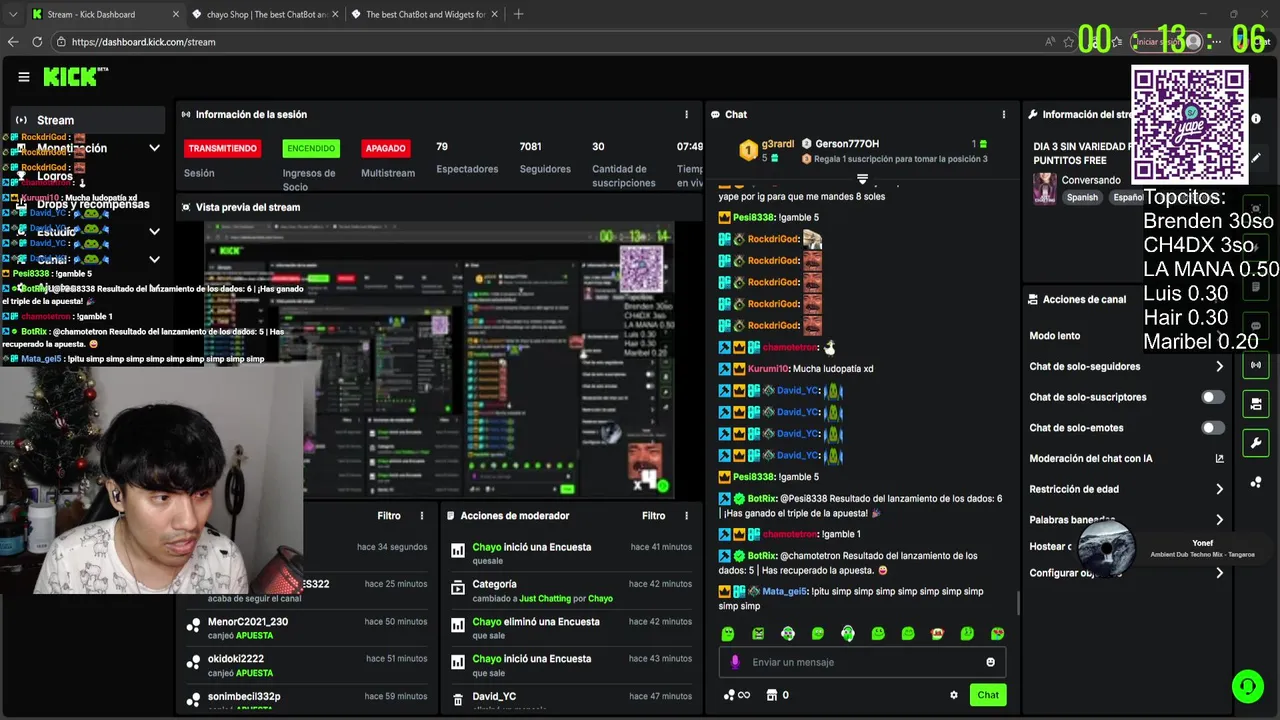Open the emoji picker in the message box
The width and height of the screenshot is (1280, 720).
(x=991, y=662)
